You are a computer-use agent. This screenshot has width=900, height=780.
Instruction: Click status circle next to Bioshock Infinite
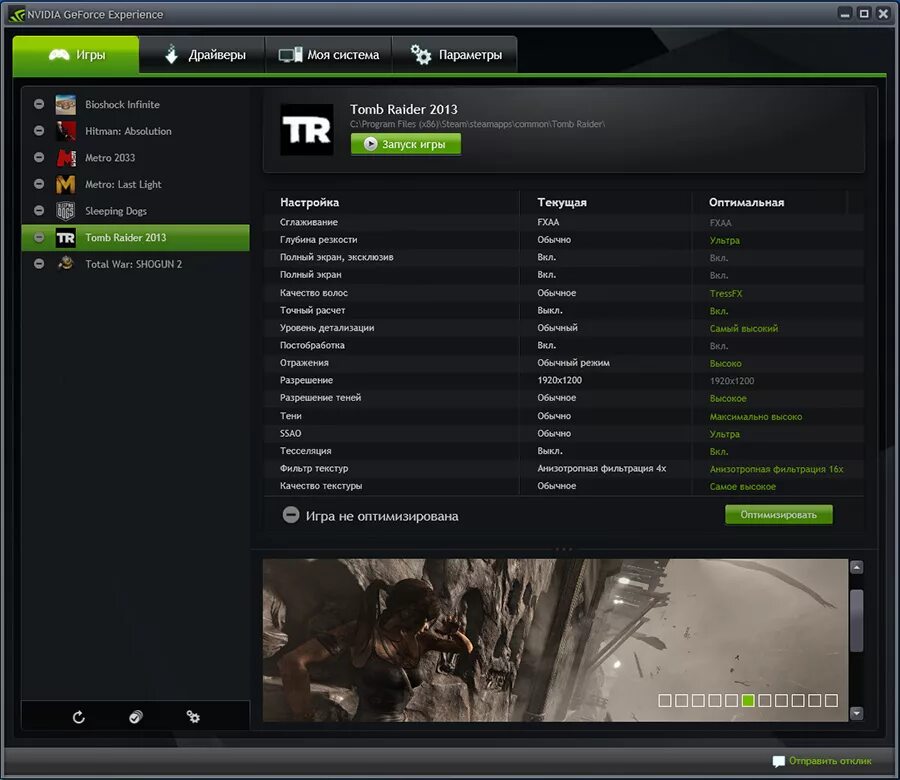coord(39,104)
